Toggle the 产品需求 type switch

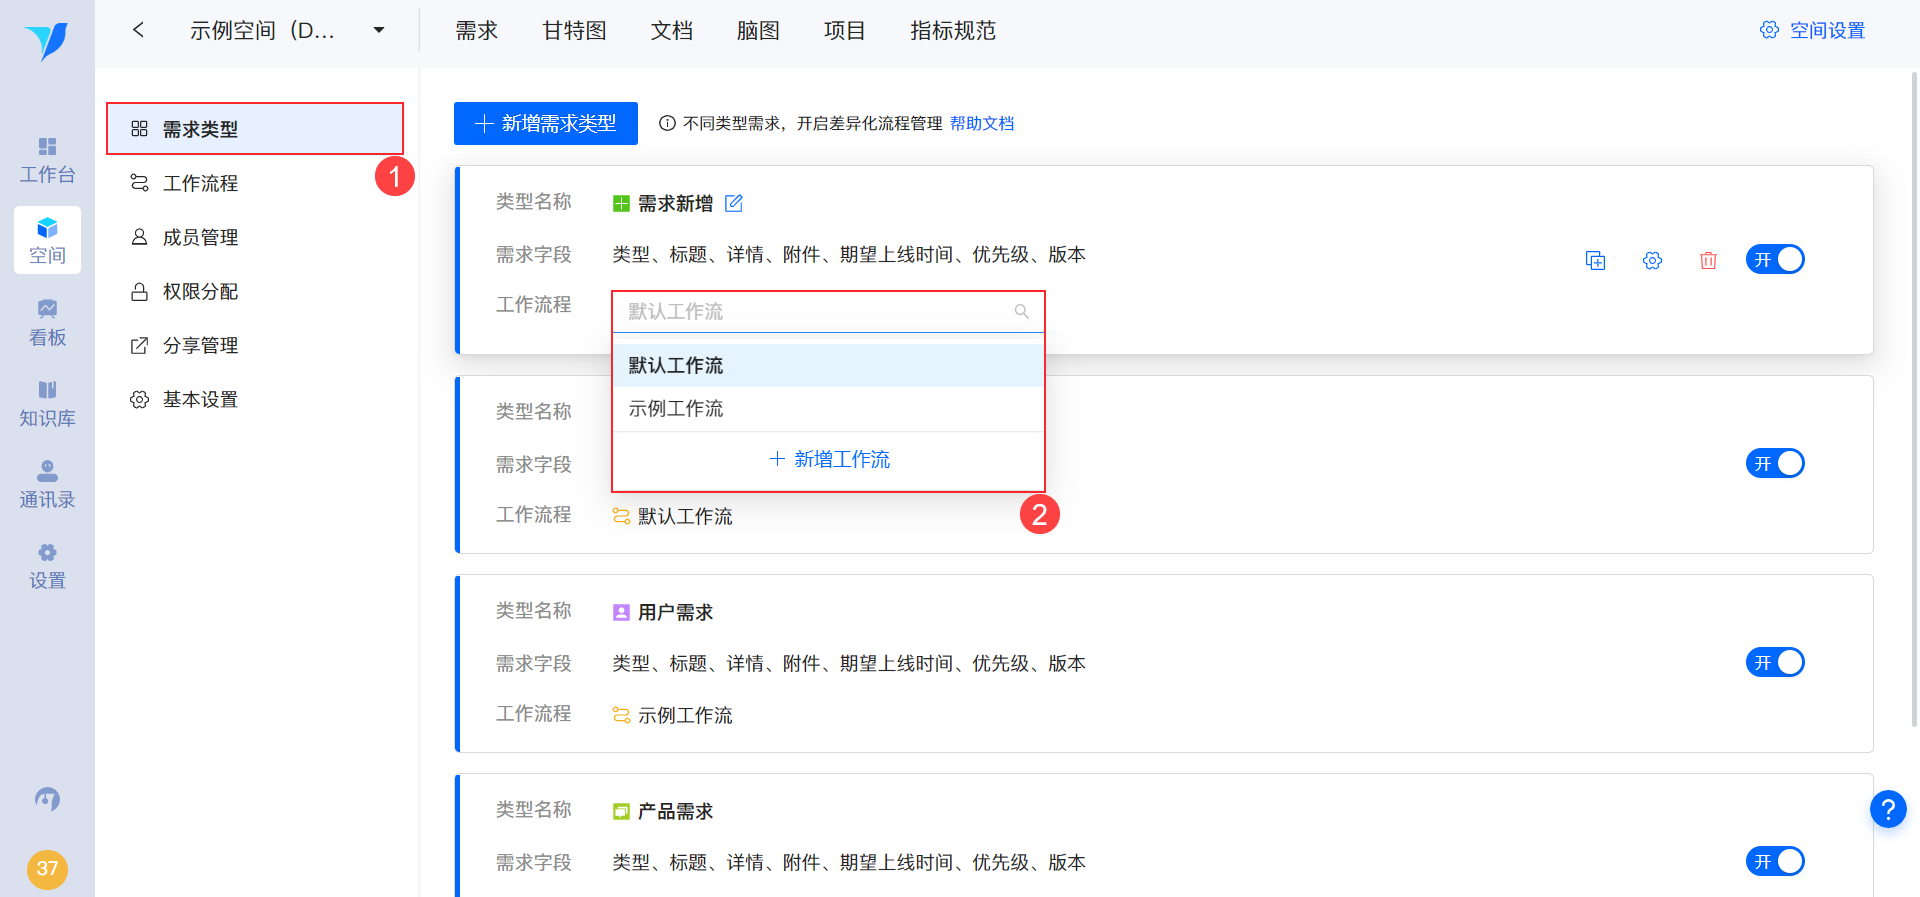1775,862
